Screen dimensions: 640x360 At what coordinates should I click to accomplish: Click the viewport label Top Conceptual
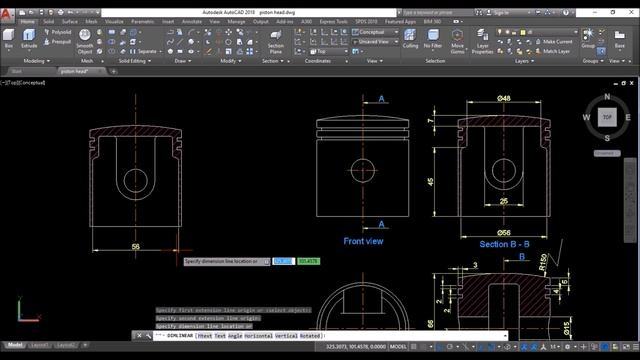click(23, 83)
